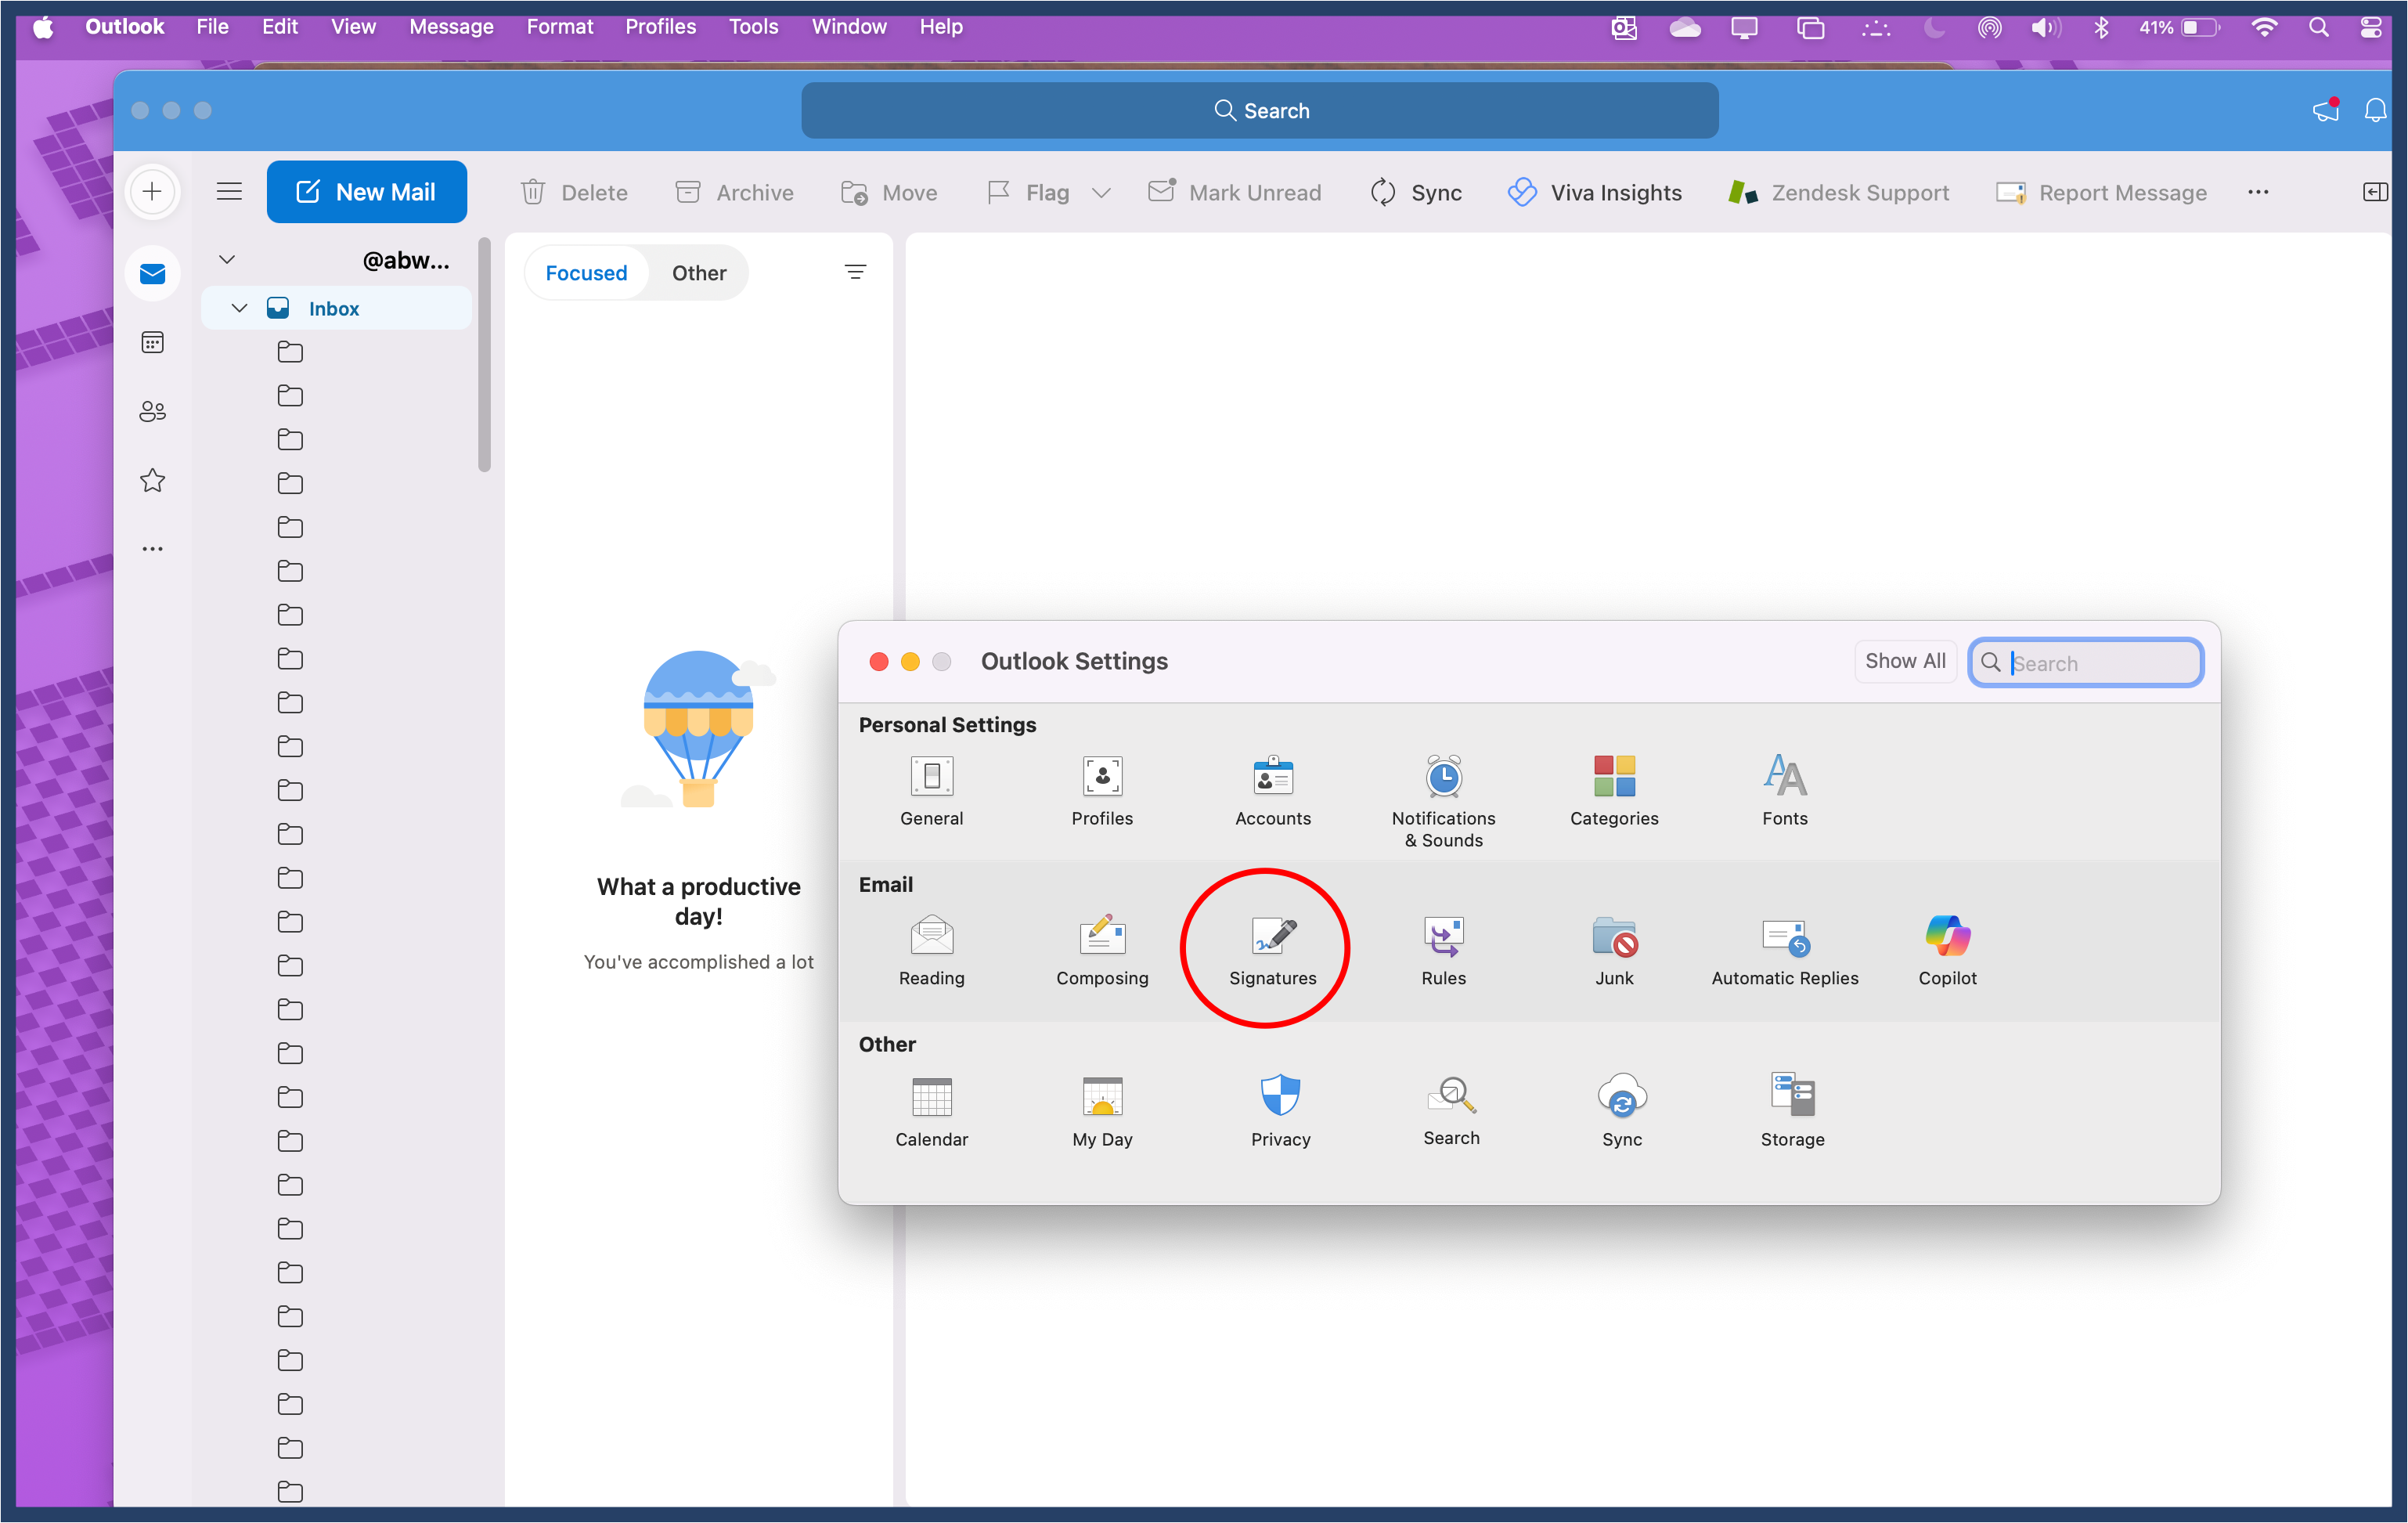Image resolution: width=2408 pixels, height=1523 pixels.
Task: Collapse the @abw account chevron
Action: (227, 260)
